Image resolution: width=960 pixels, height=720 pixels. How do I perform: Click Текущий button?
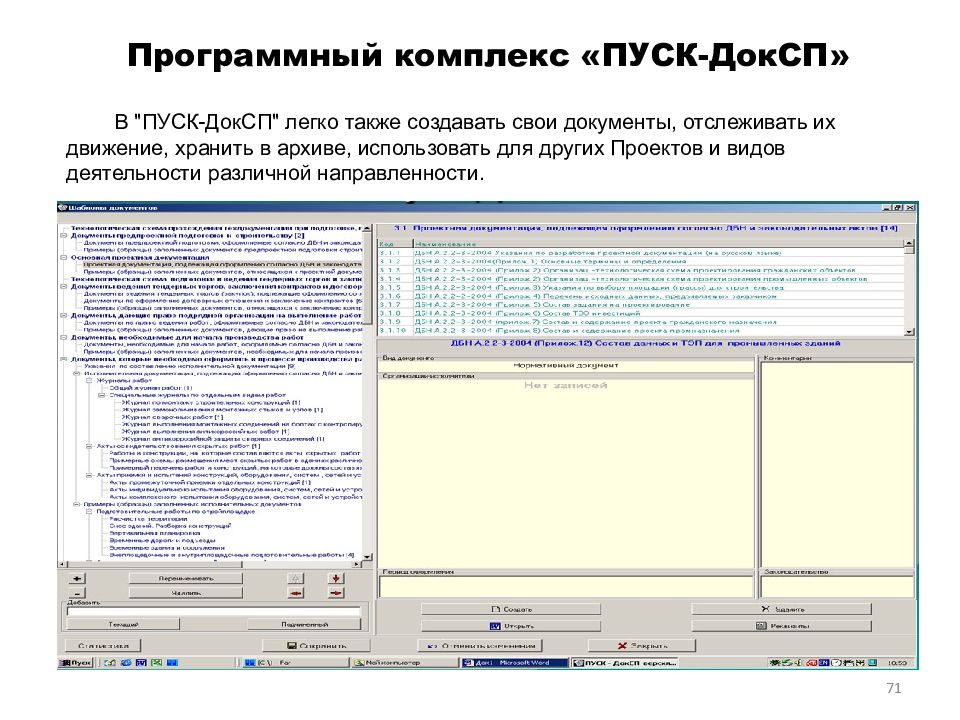click(x=123, y=624)
